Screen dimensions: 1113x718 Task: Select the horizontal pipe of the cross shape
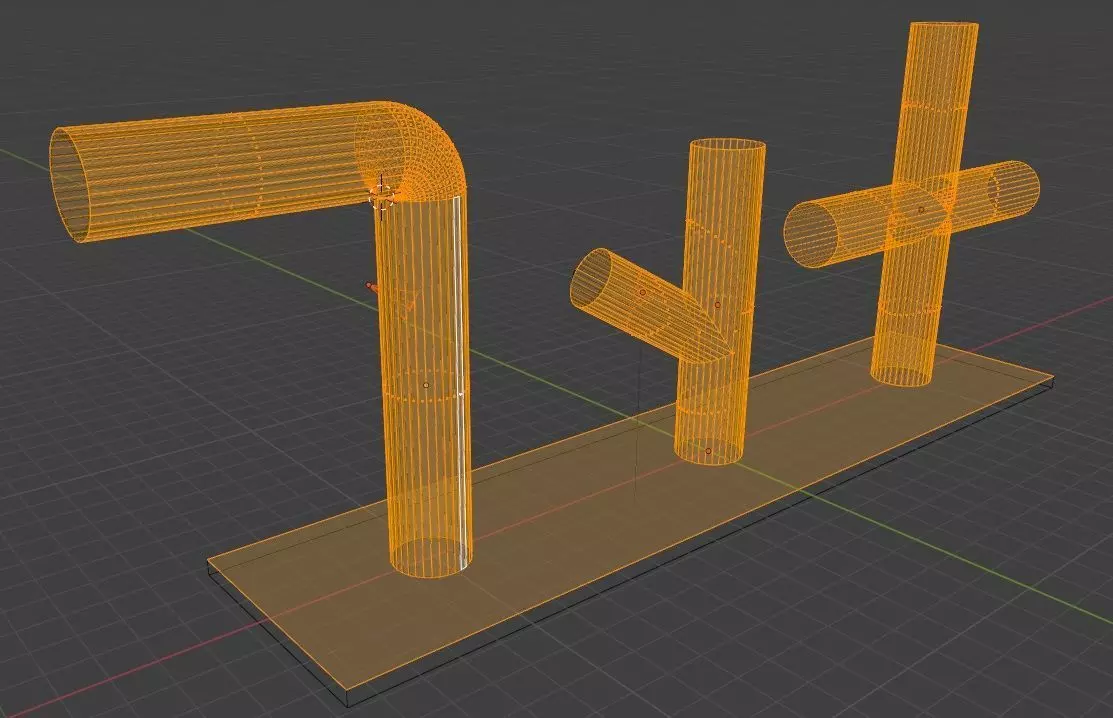(911, 214)
